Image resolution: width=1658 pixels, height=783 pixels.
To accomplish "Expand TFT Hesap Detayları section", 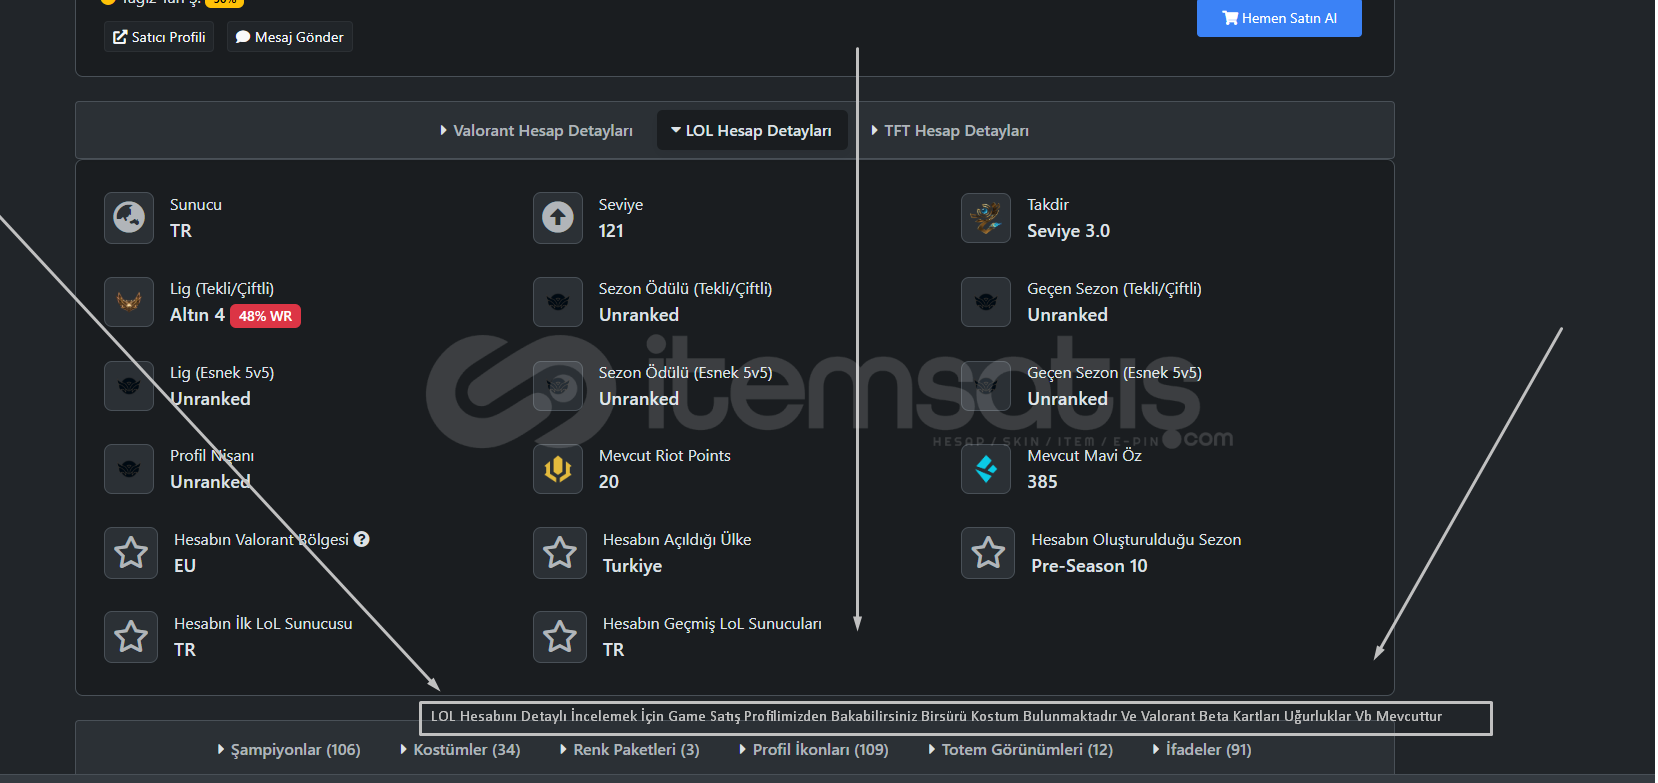I will (x=950, y=130).
